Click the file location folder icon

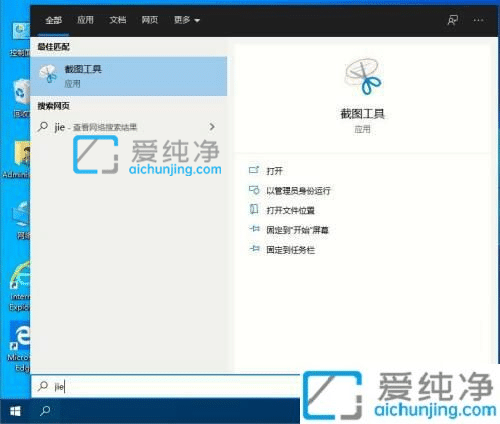(x=254, y=209)
